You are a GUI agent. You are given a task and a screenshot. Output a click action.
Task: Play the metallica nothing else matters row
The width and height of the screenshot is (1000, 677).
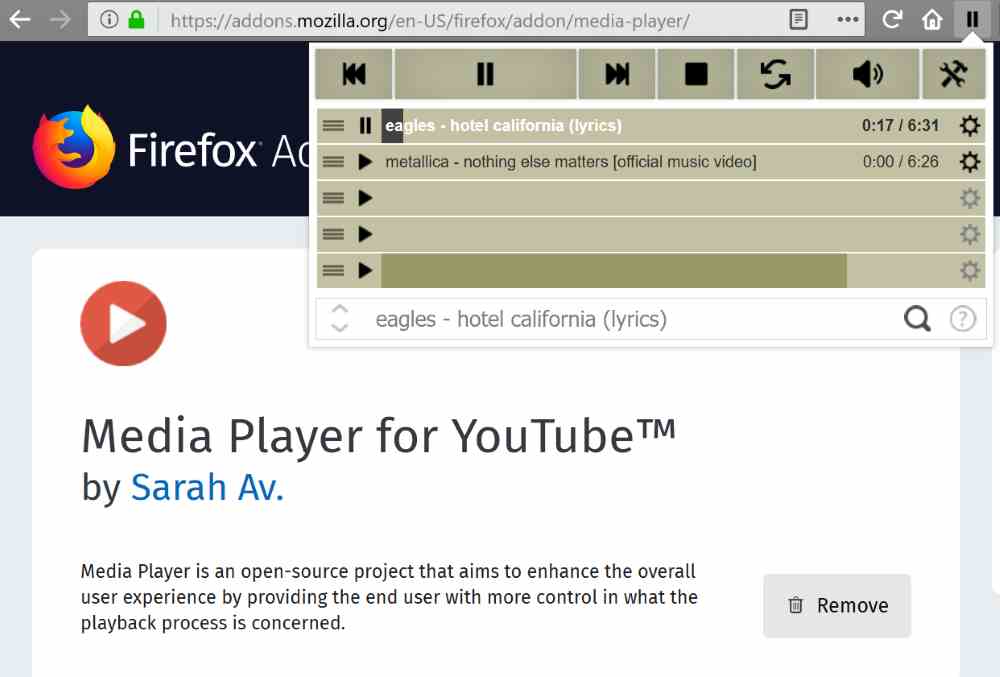(x=365, y=162)
